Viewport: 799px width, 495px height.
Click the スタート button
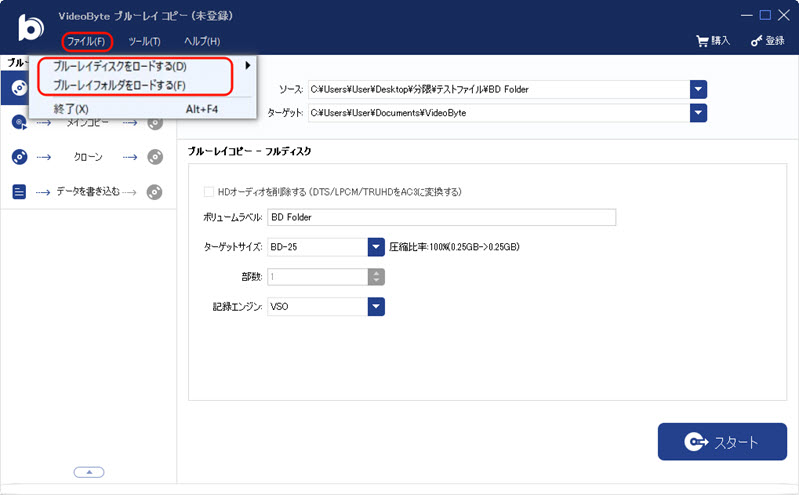pos(722,441)
